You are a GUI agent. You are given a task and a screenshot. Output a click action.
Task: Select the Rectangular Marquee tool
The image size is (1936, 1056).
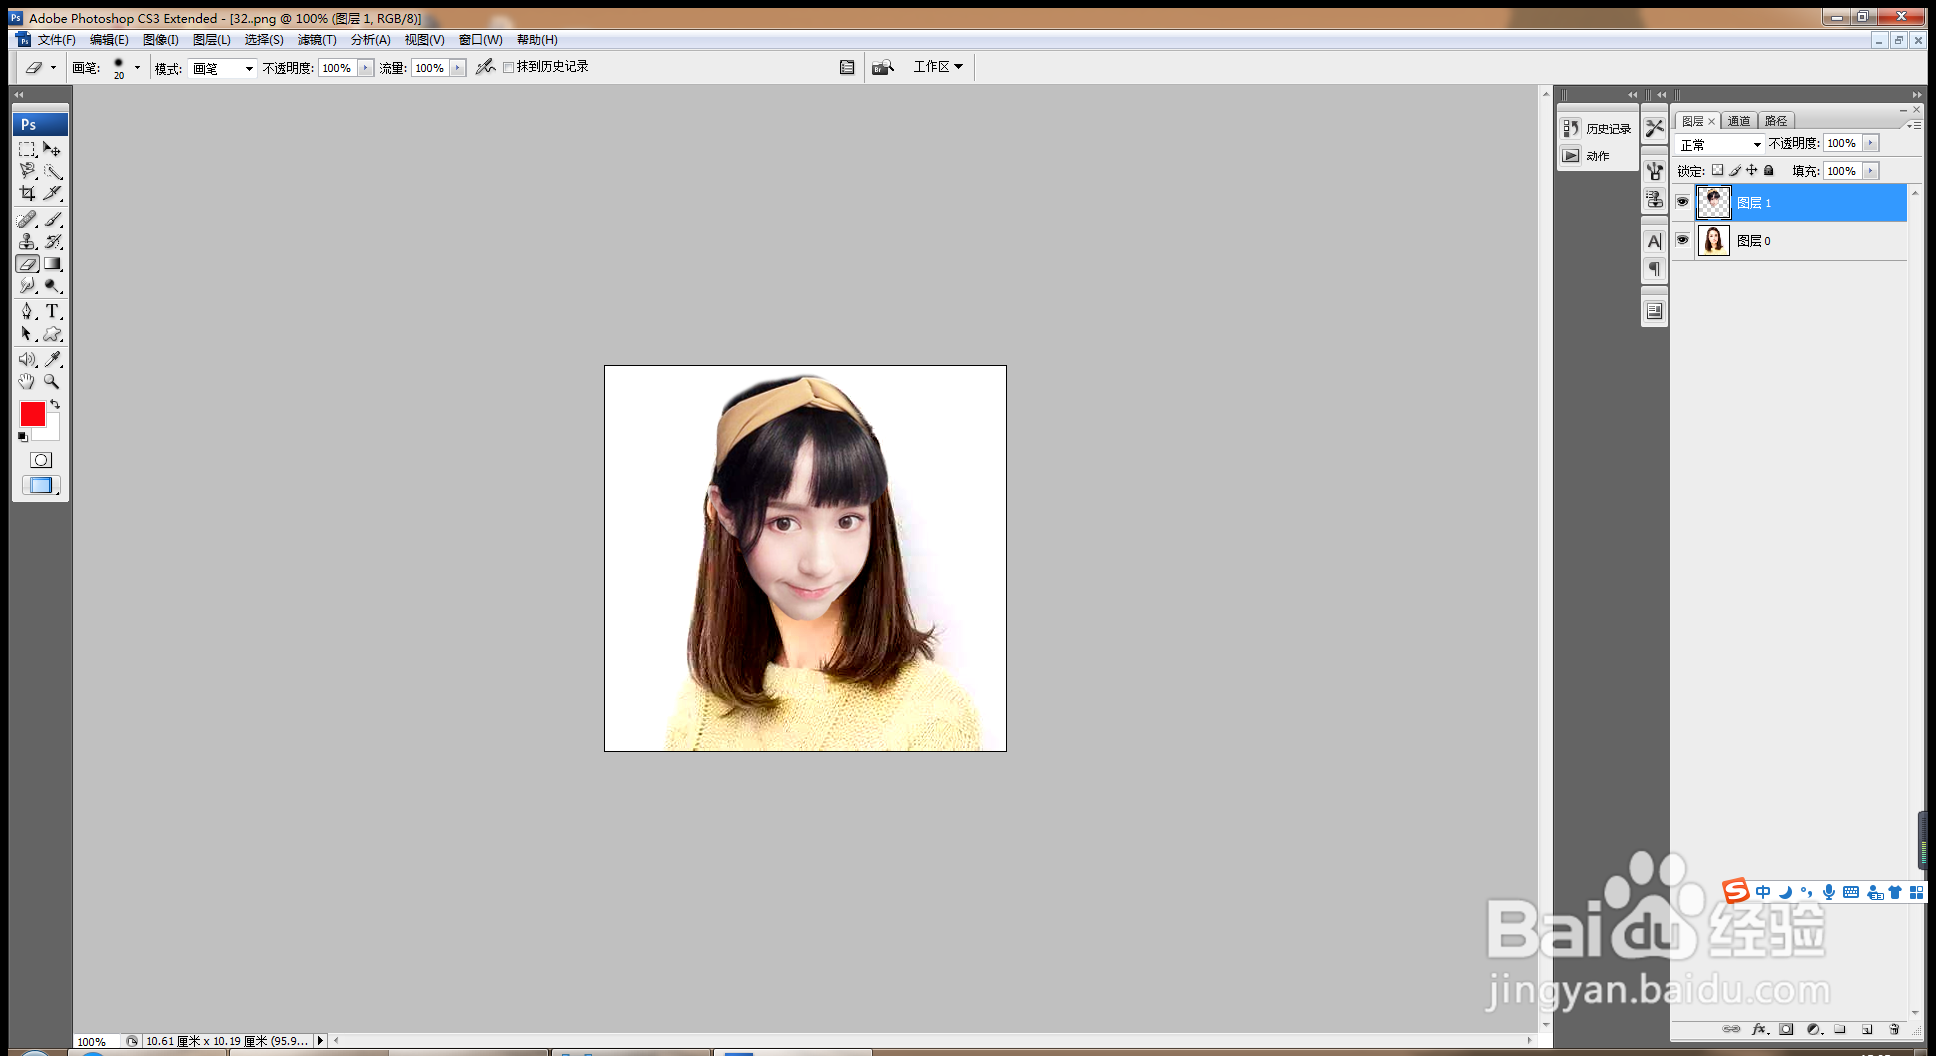point(27,150)
